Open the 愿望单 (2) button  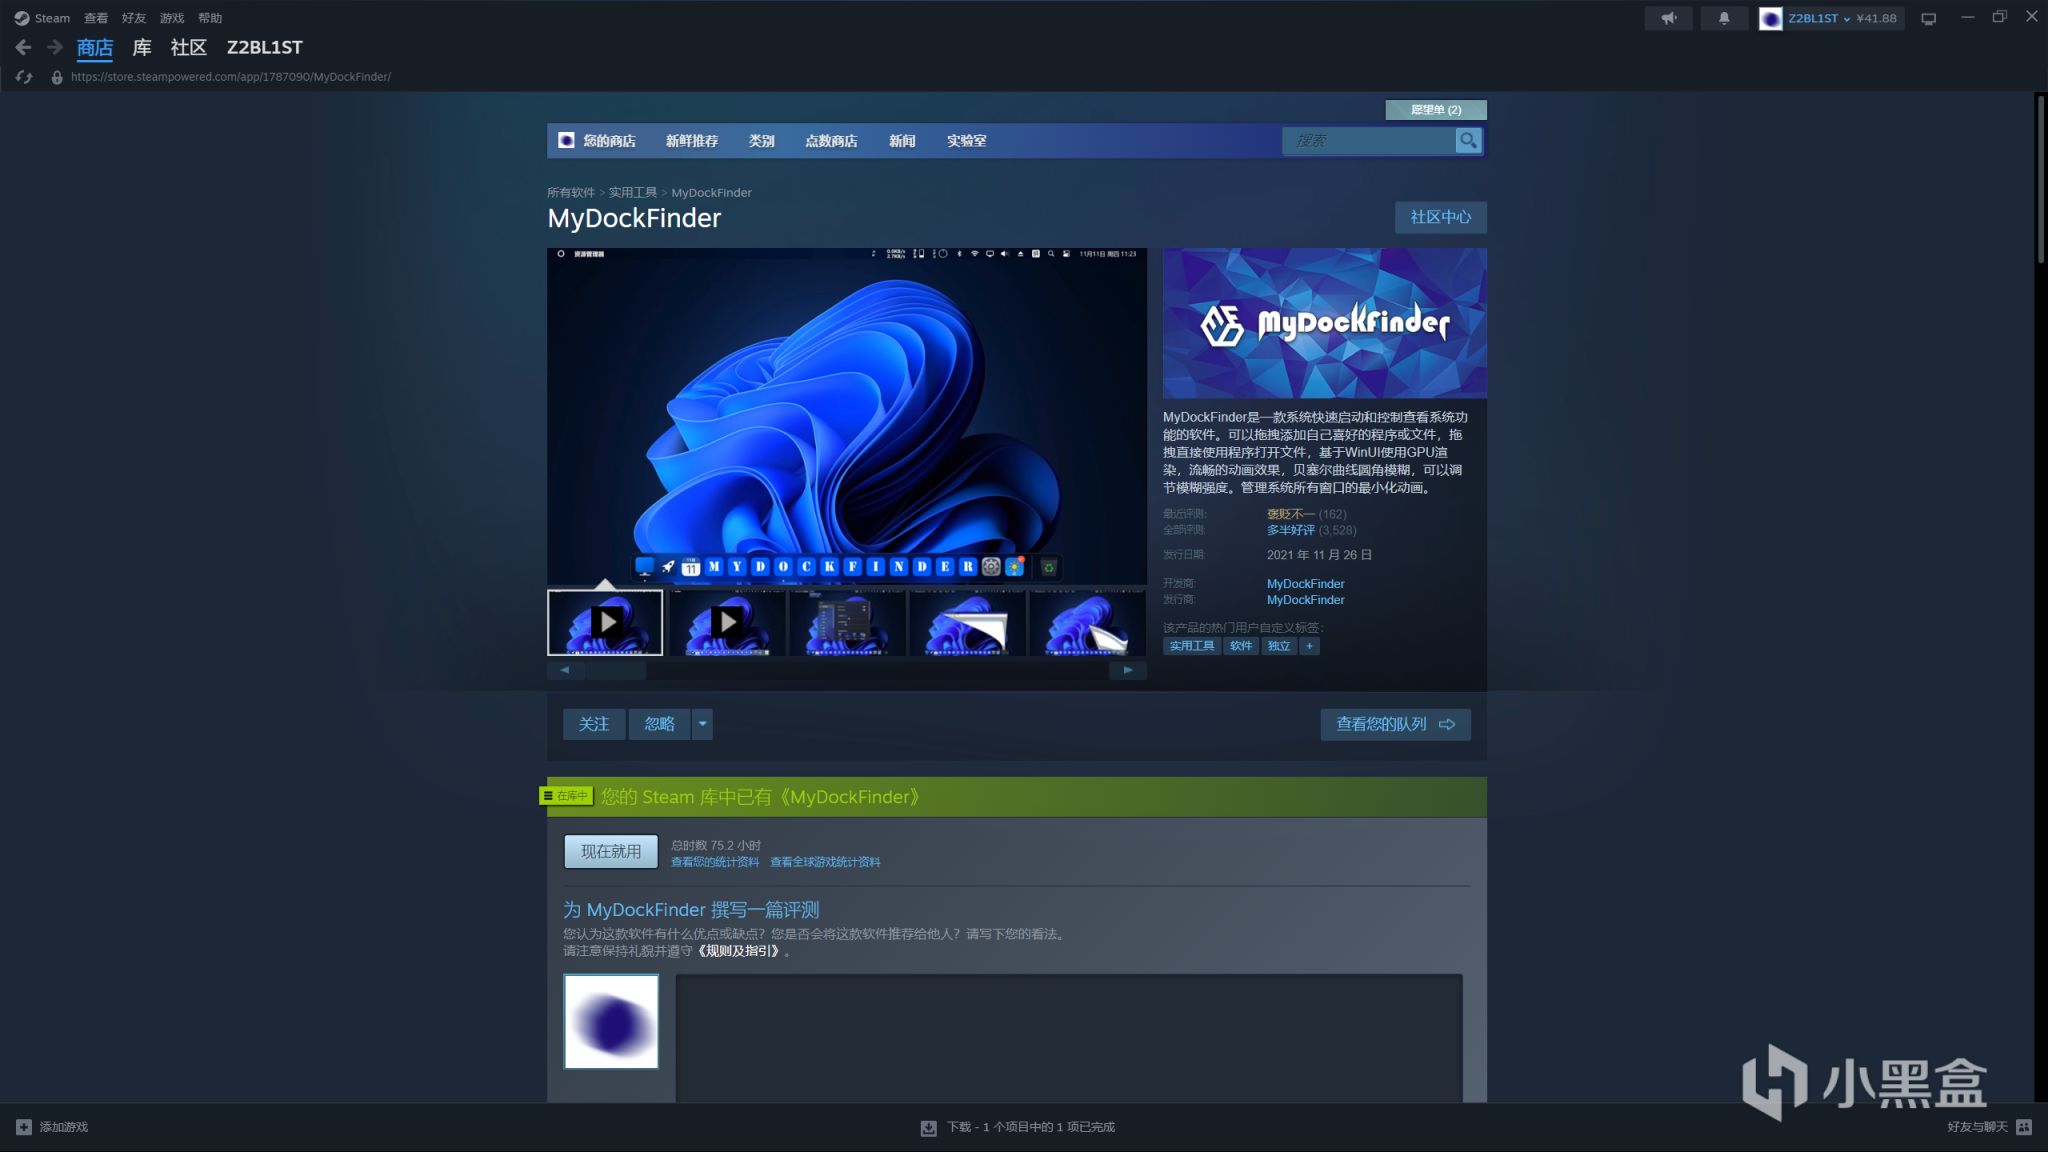point(1436,110)
